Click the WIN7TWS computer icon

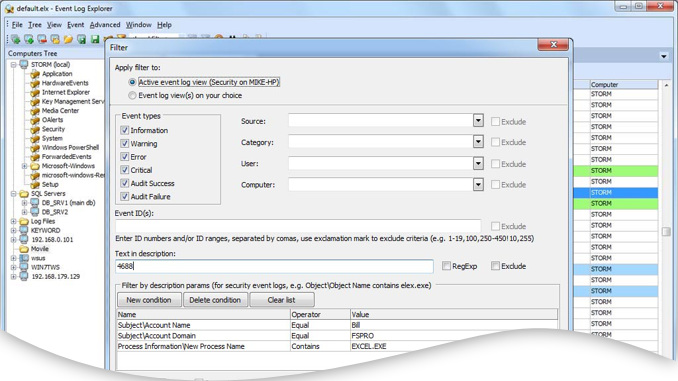(x=24, y=267)
